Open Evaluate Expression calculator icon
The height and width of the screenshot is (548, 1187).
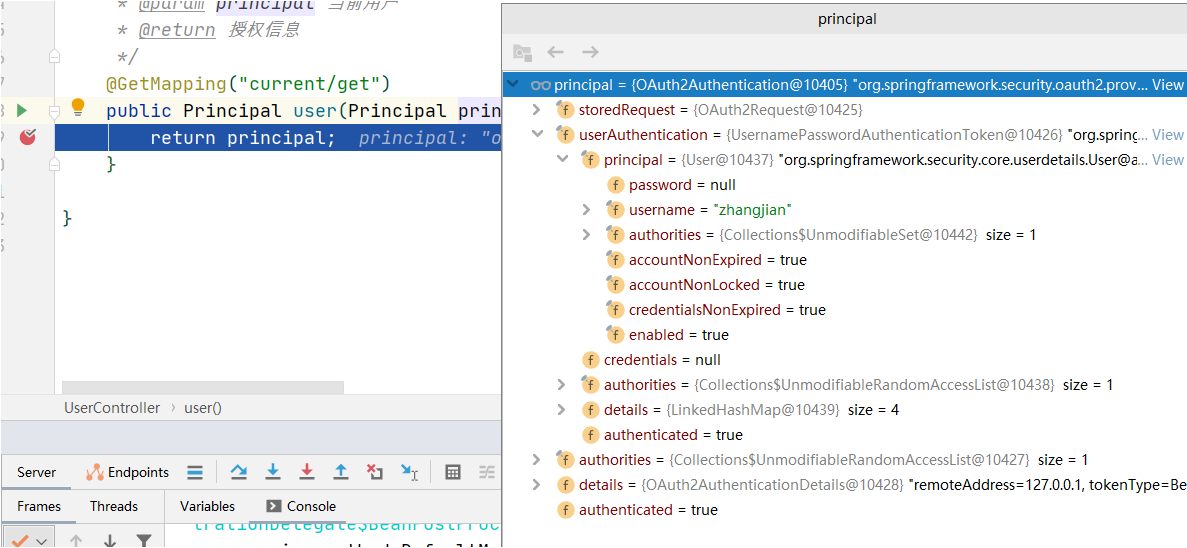453,472
